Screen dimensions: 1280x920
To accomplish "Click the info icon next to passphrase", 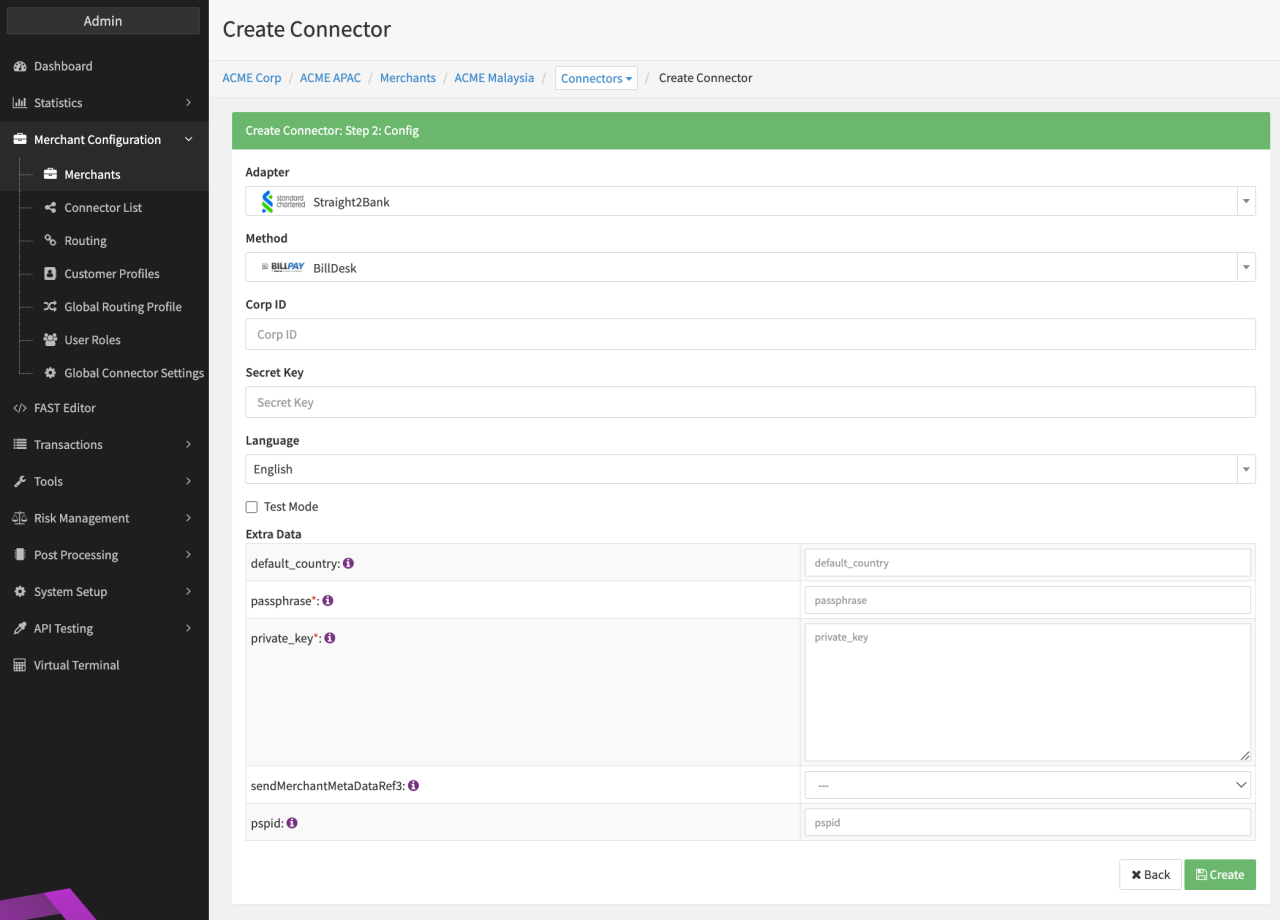I will coord(328,601).
